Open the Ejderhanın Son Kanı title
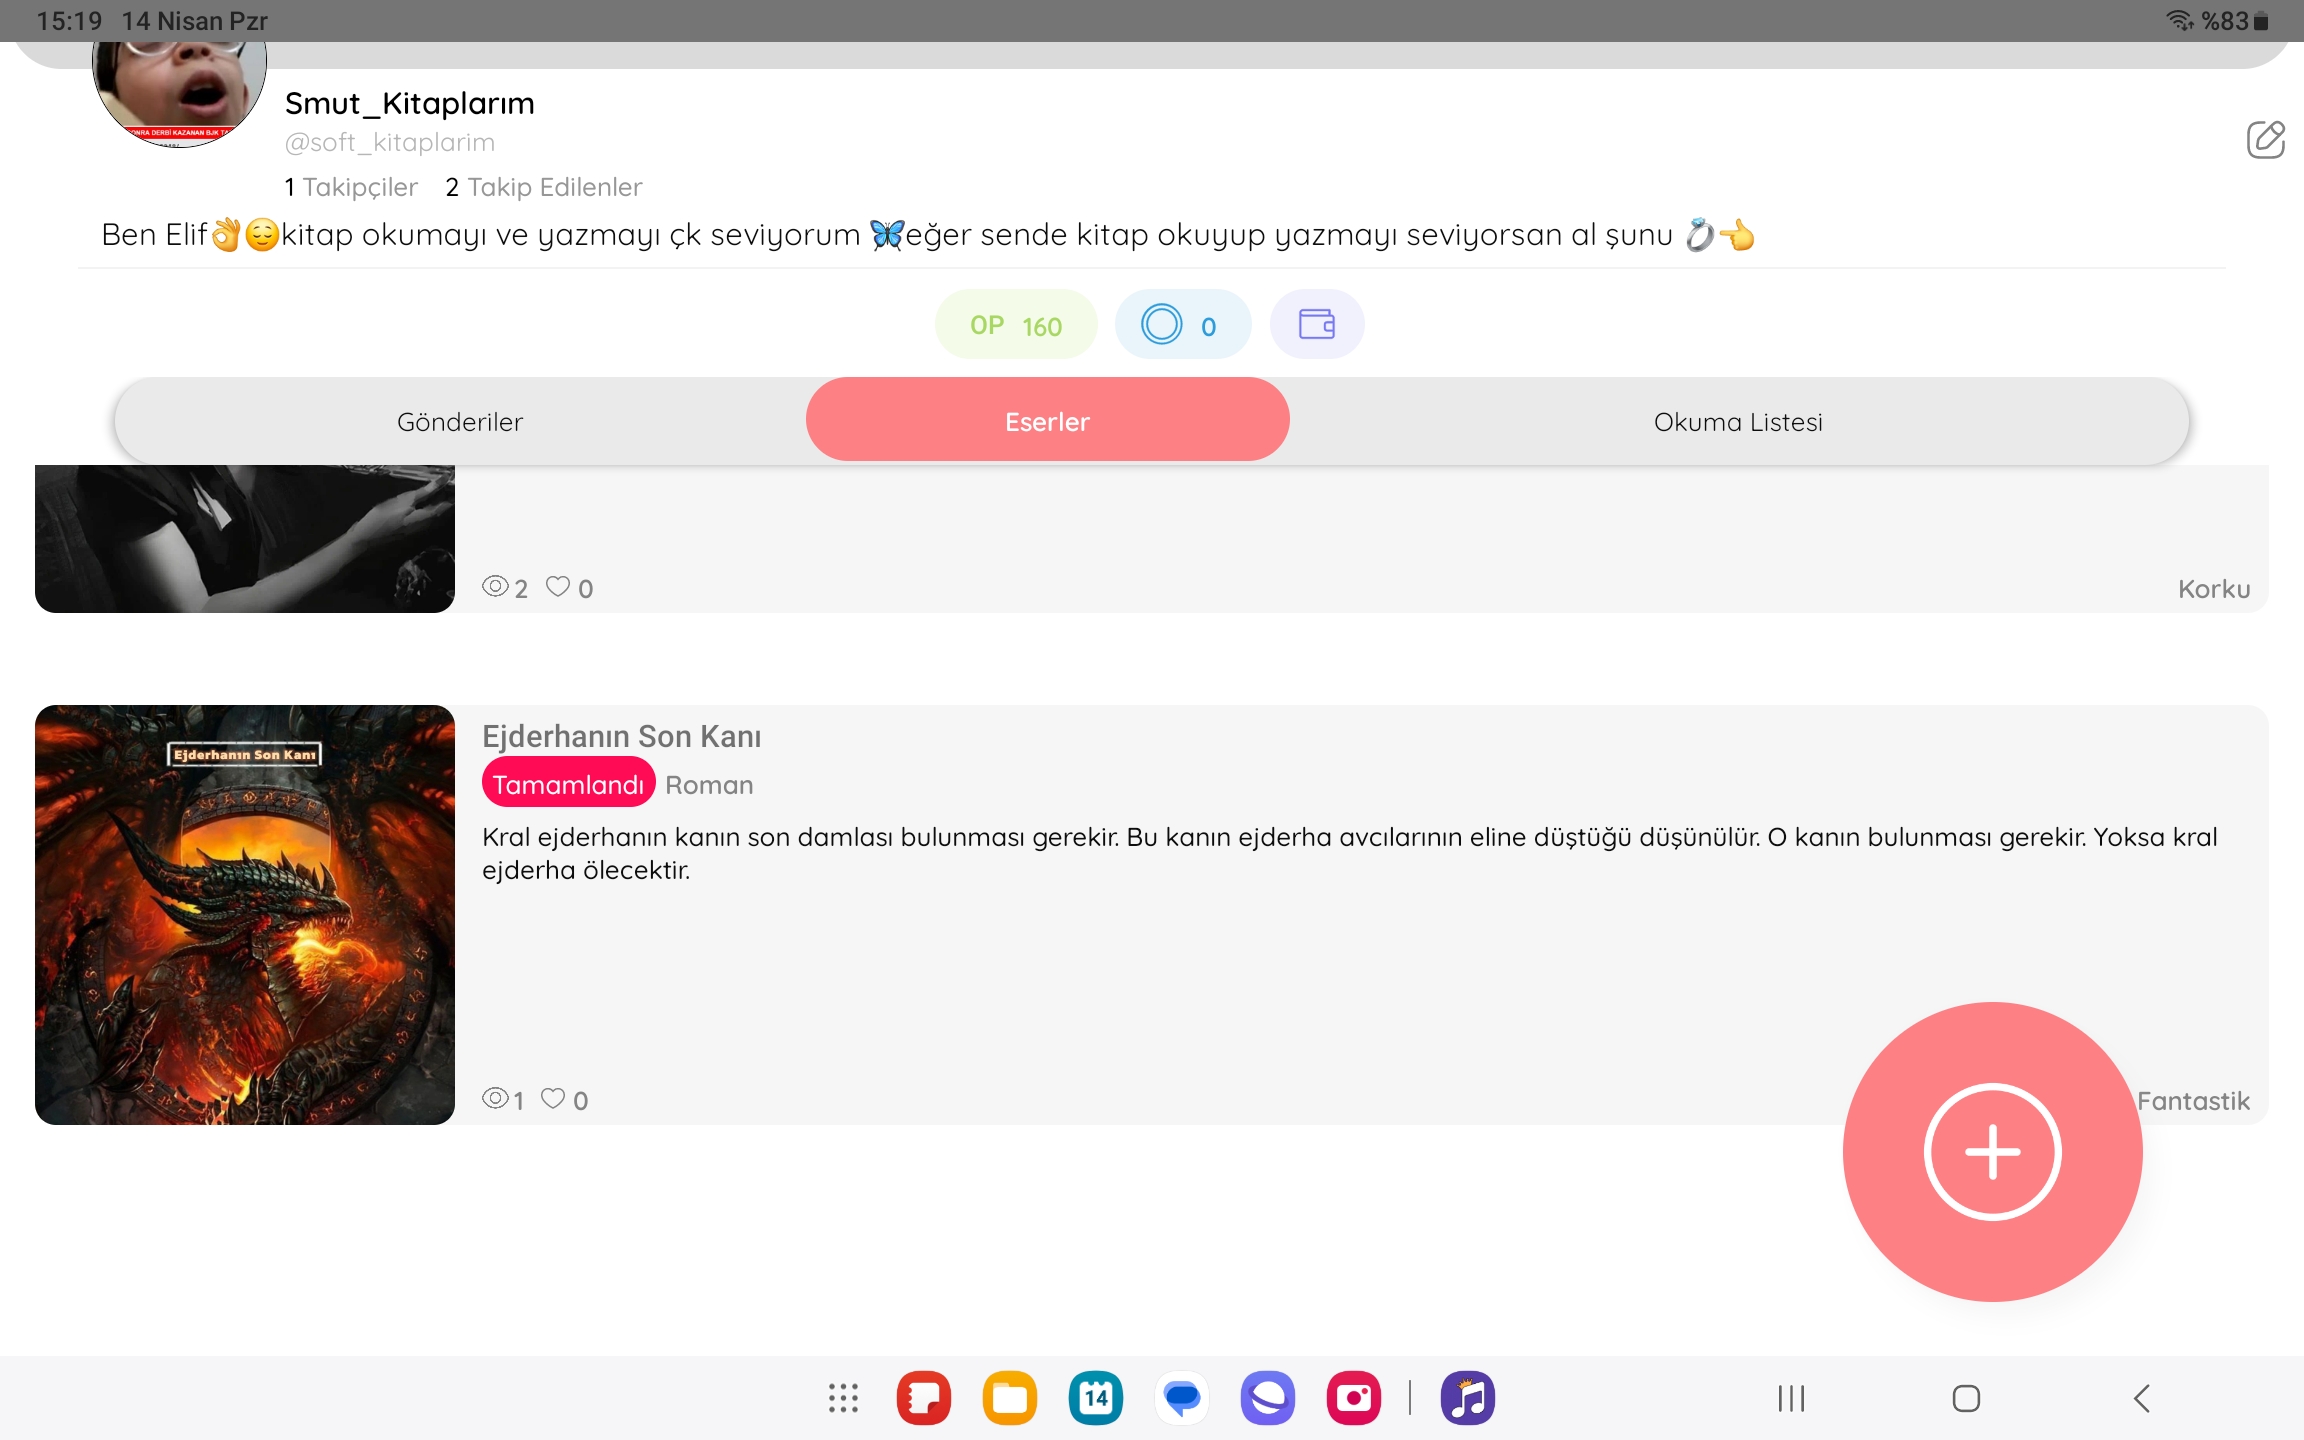Image resolution: width=2304 pixels, height=1440 pixels. click(x=621, y=737)
